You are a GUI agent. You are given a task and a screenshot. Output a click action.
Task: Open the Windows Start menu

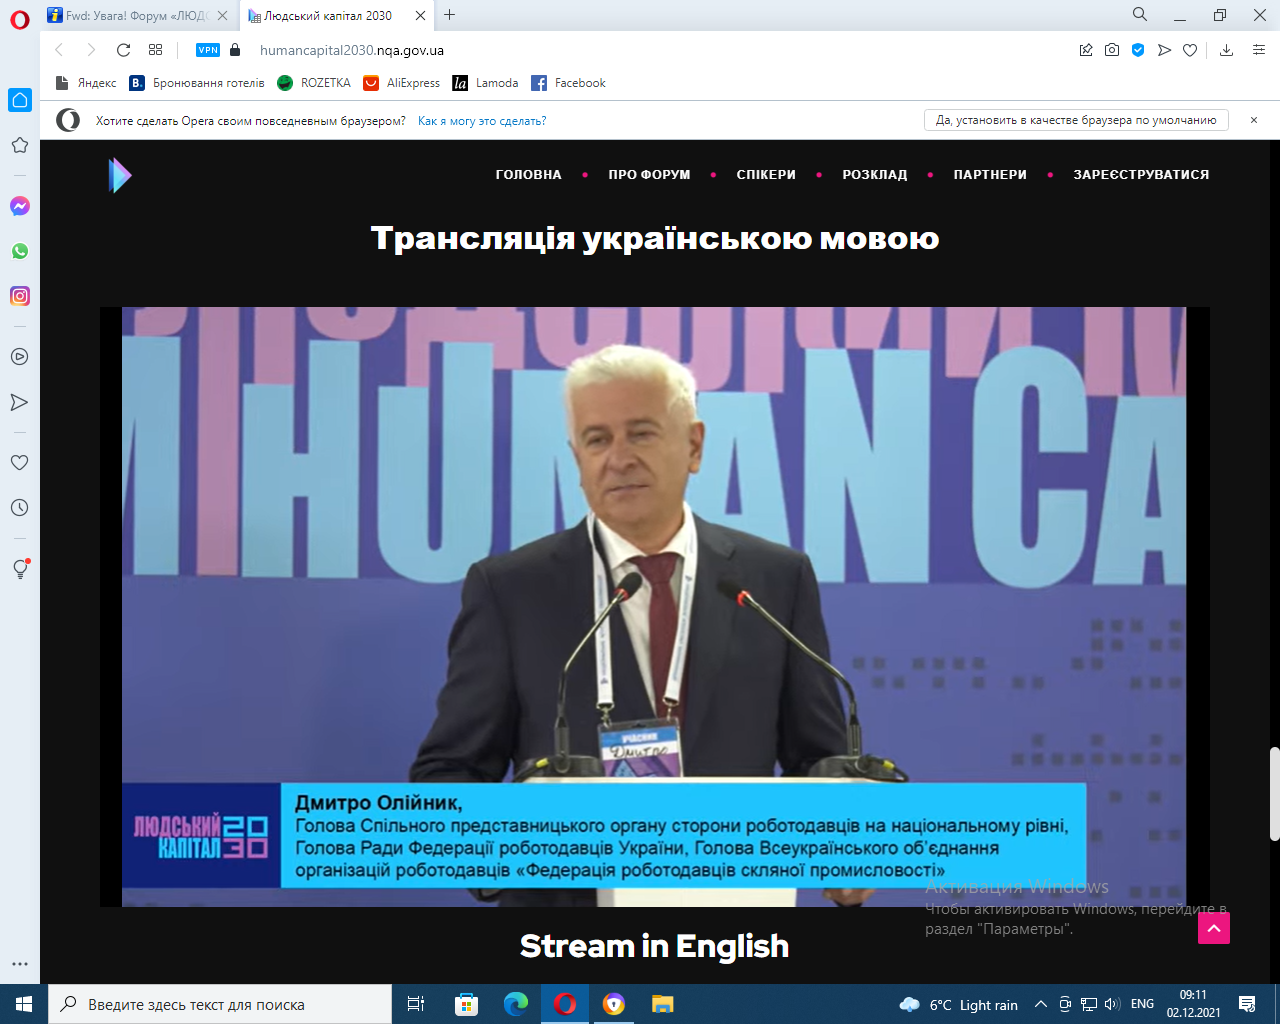(x=24, y=1004)
